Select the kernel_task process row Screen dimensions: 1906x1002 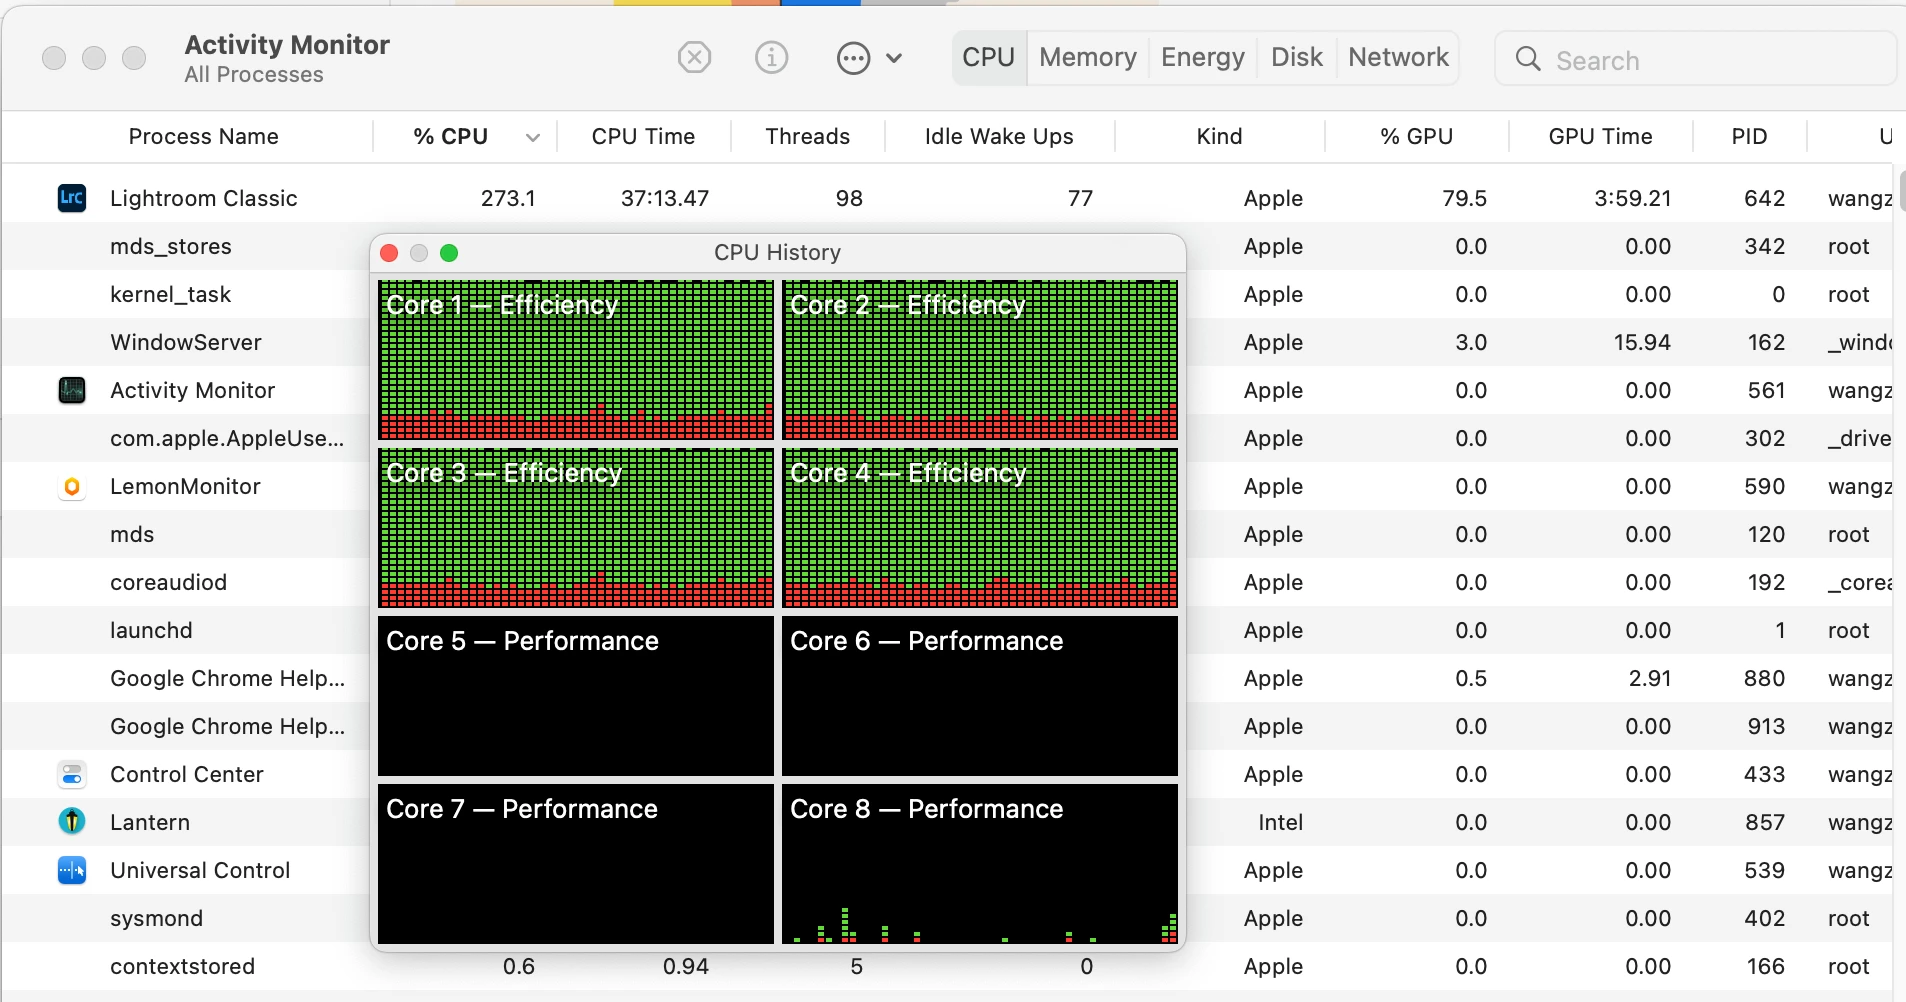948,294
